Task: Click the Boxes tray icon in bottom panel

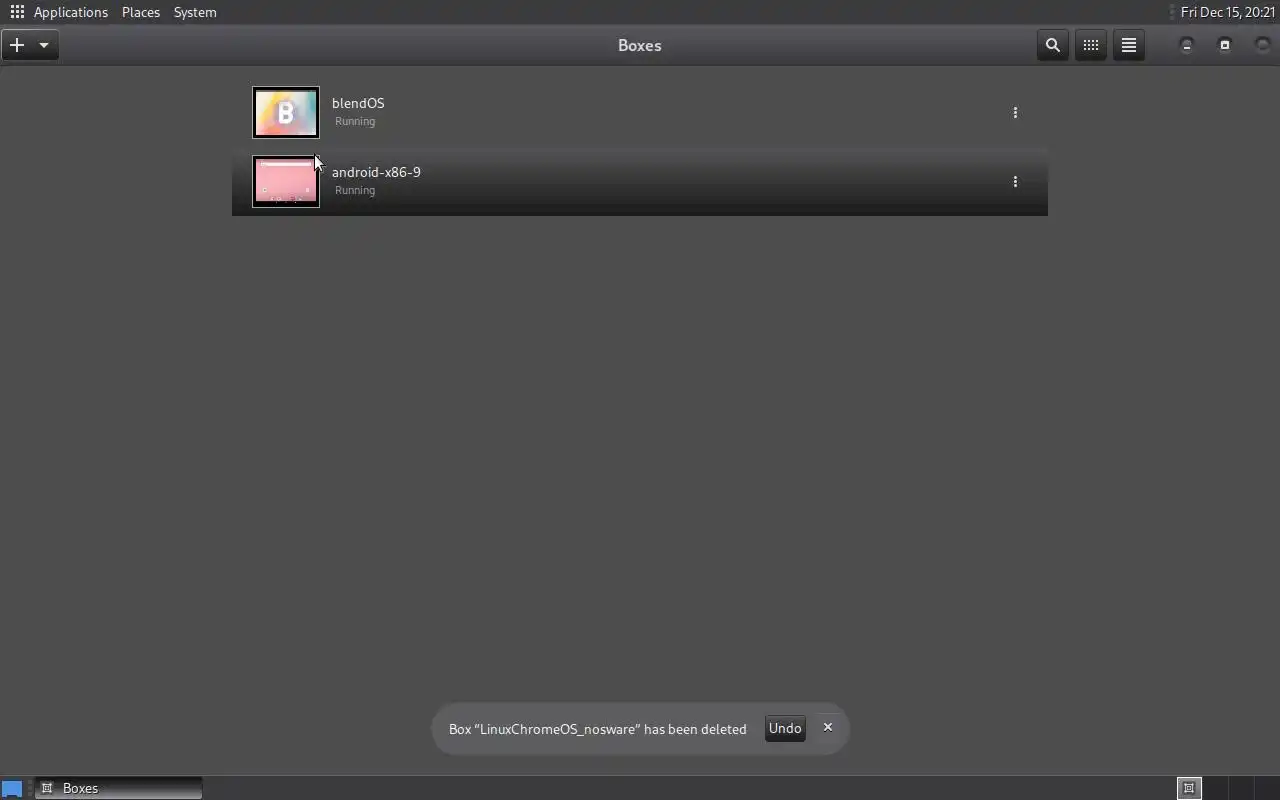Action: point(1189,788)
